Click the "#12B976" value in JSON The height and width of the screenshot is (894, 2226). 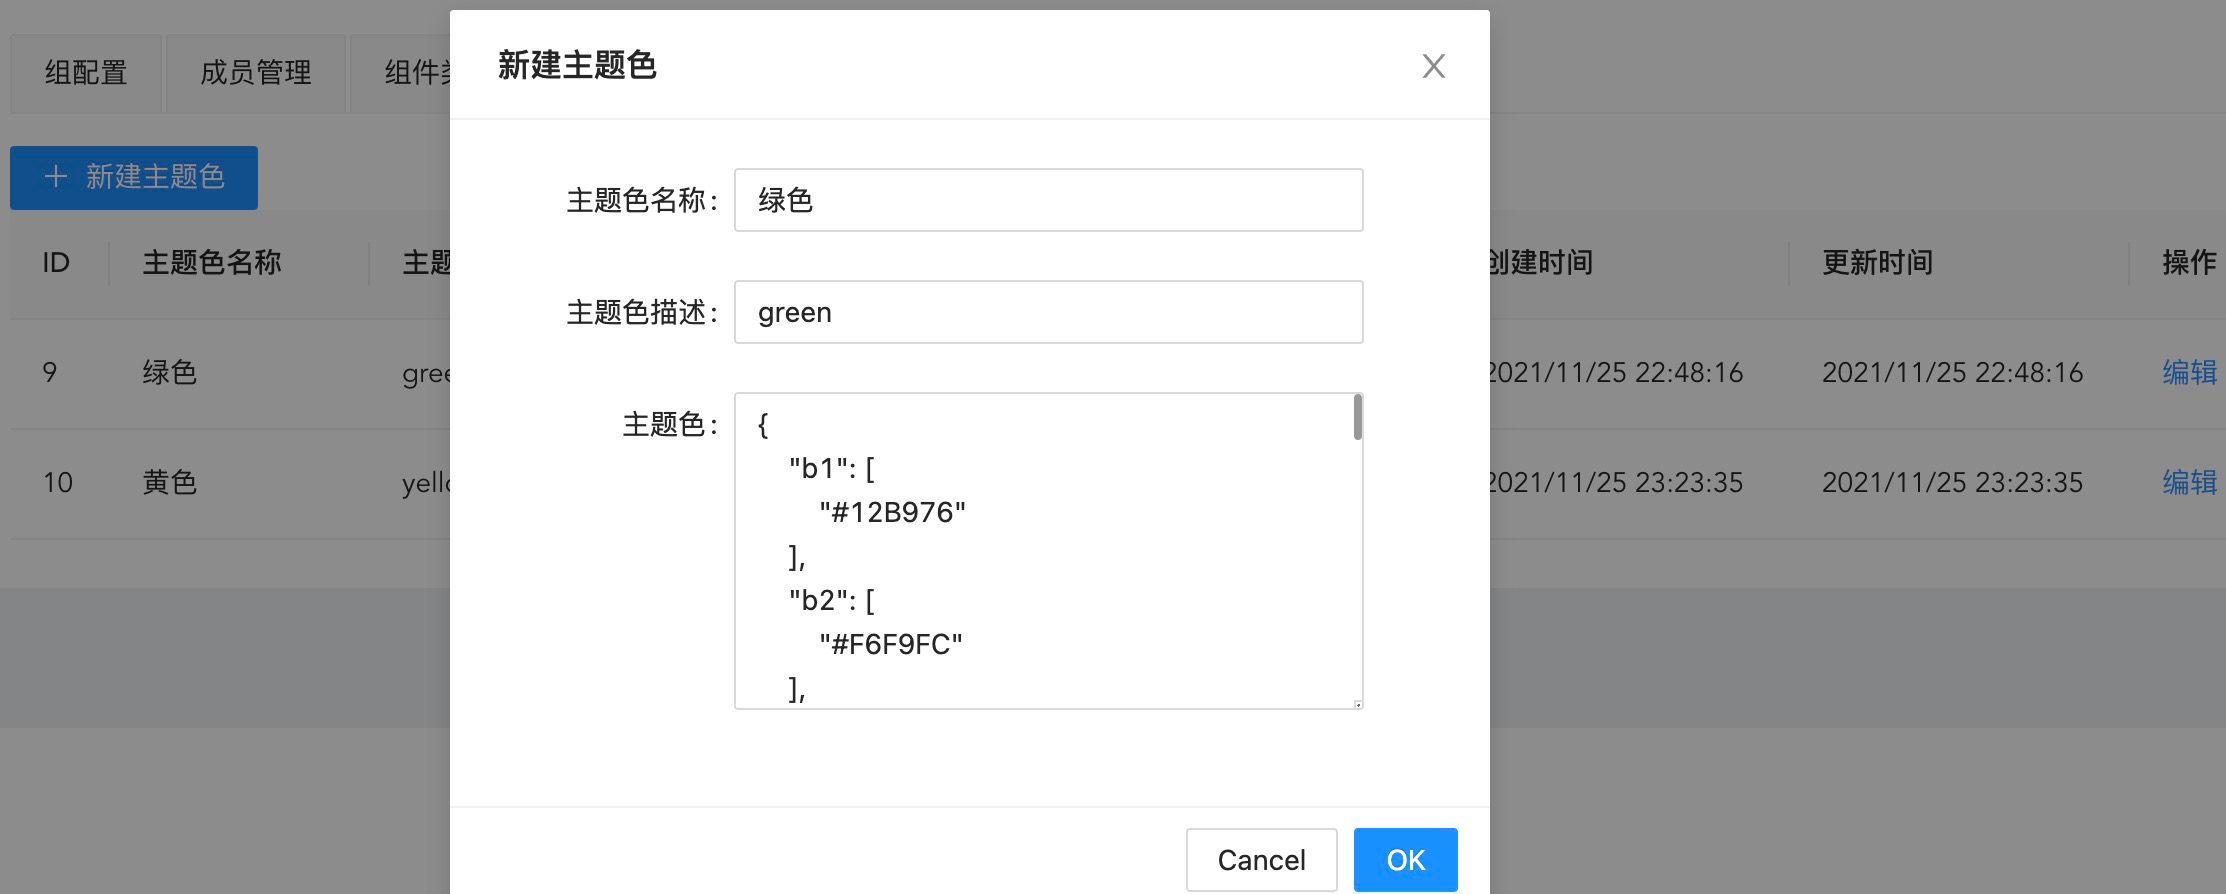click(x=892, y=513)
